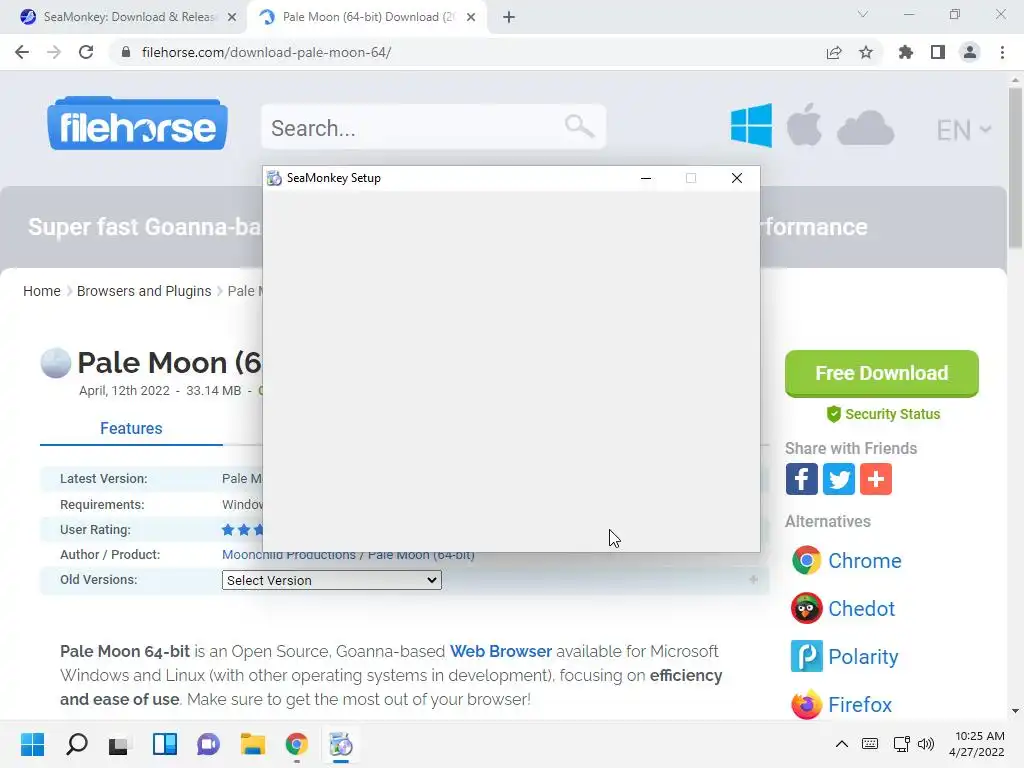Bookmark this page with the star icon
This screenshot has height=768, width=1024.
coord(866,52)
